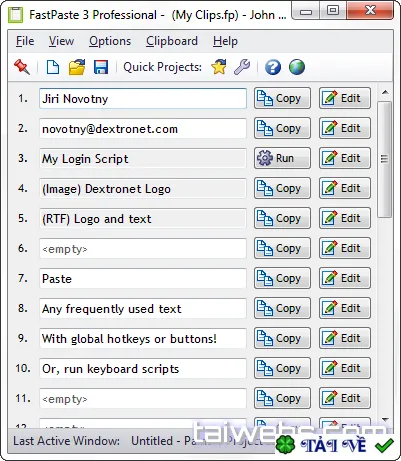Click the empty field in row 6

143,249
